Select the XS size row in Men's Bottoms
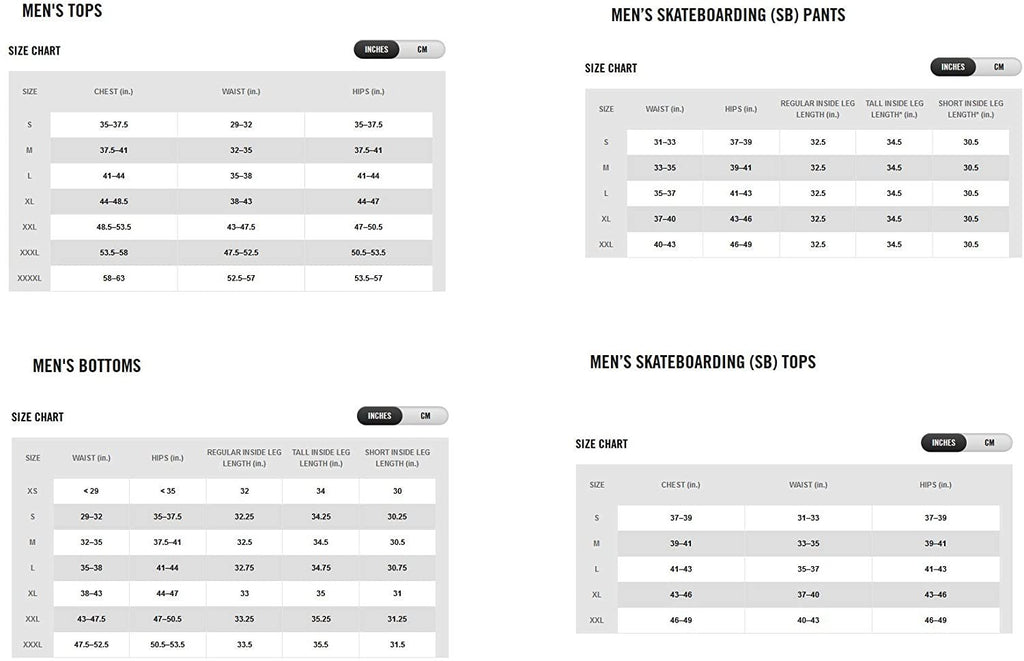Viewport: 1024px width, 661px height. pyautogui.click(x=32, y=491)
